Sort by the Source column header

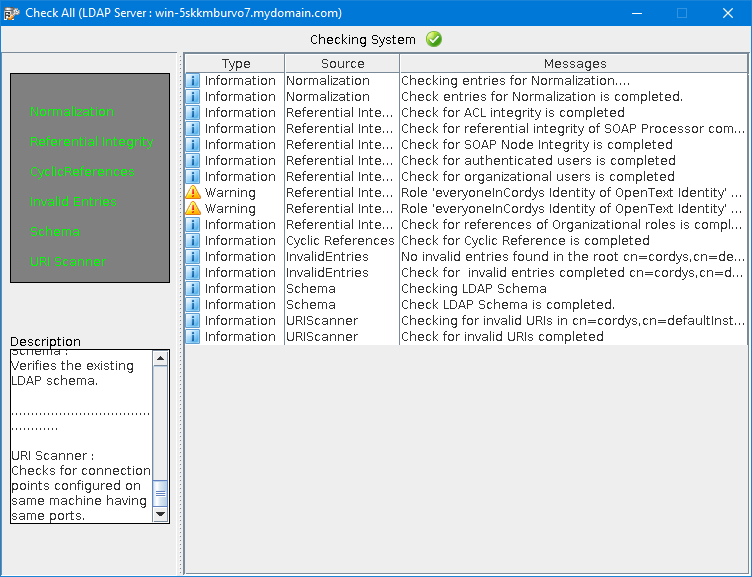[342, 63]
